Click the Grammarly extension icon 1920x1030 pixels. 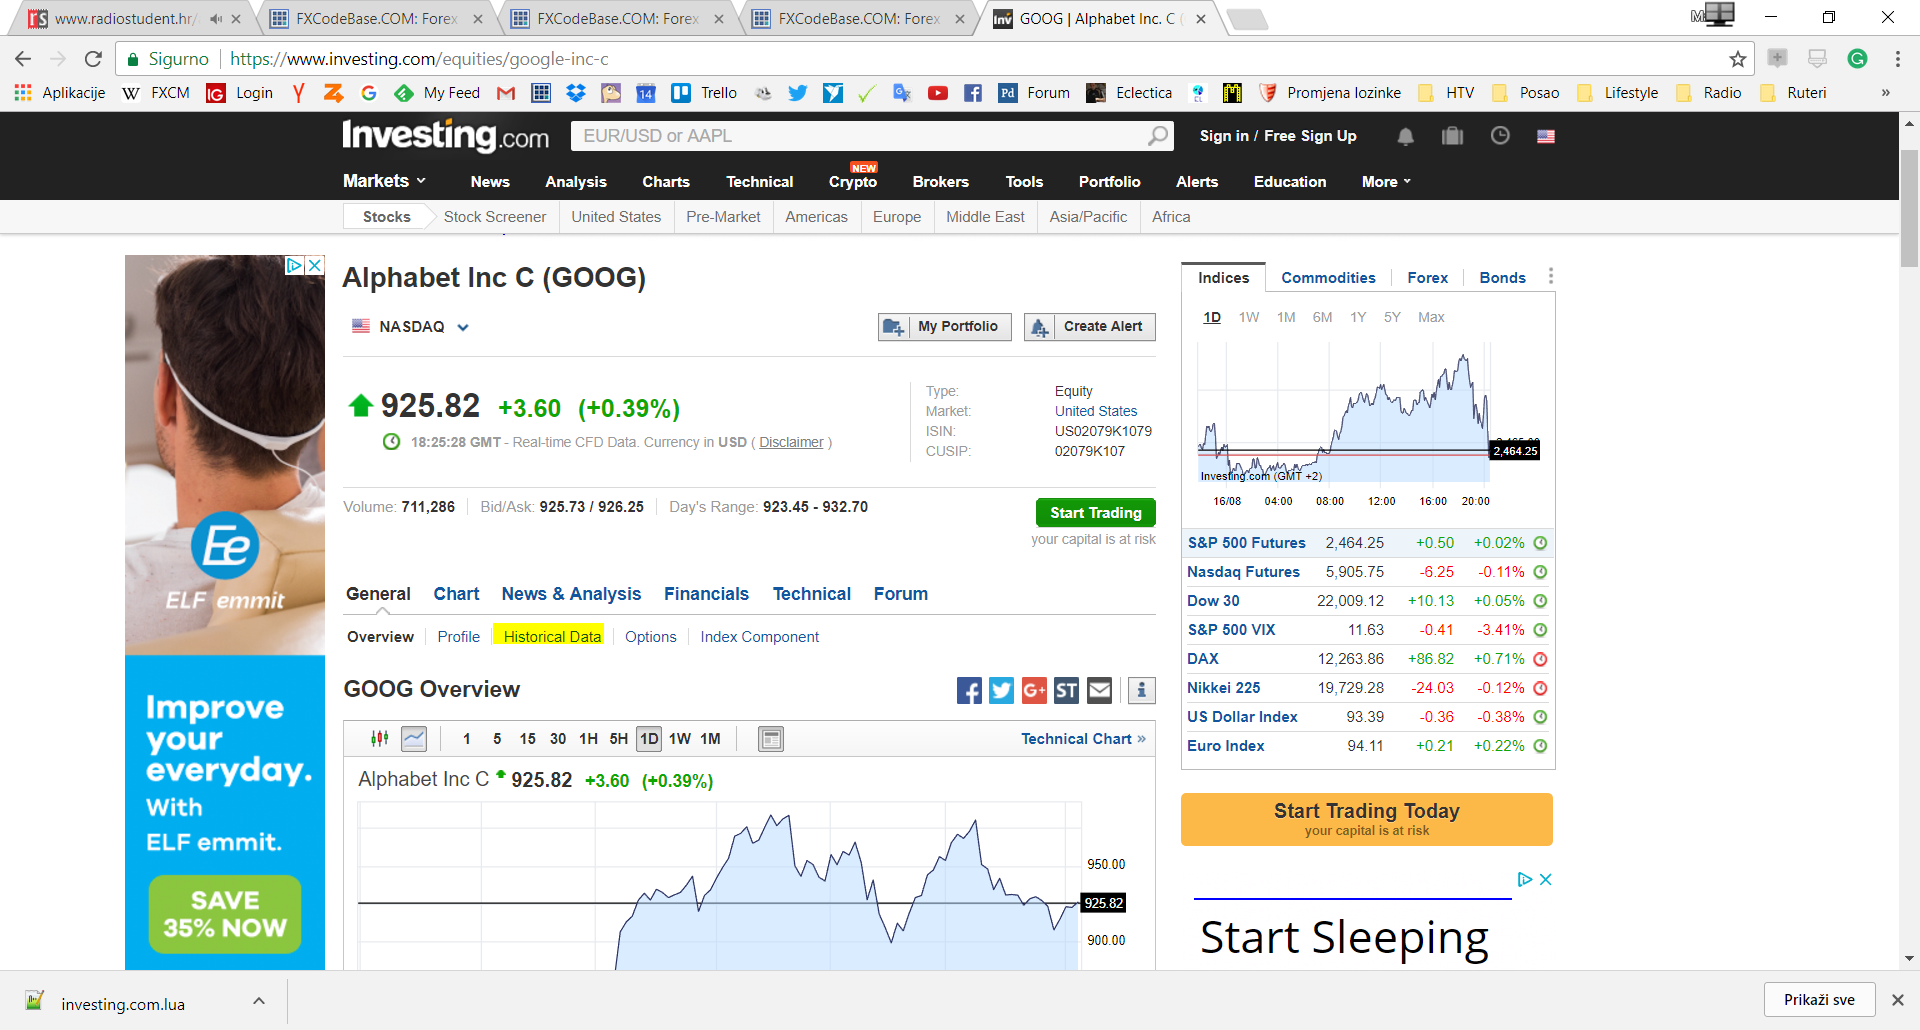point(1857,59)
